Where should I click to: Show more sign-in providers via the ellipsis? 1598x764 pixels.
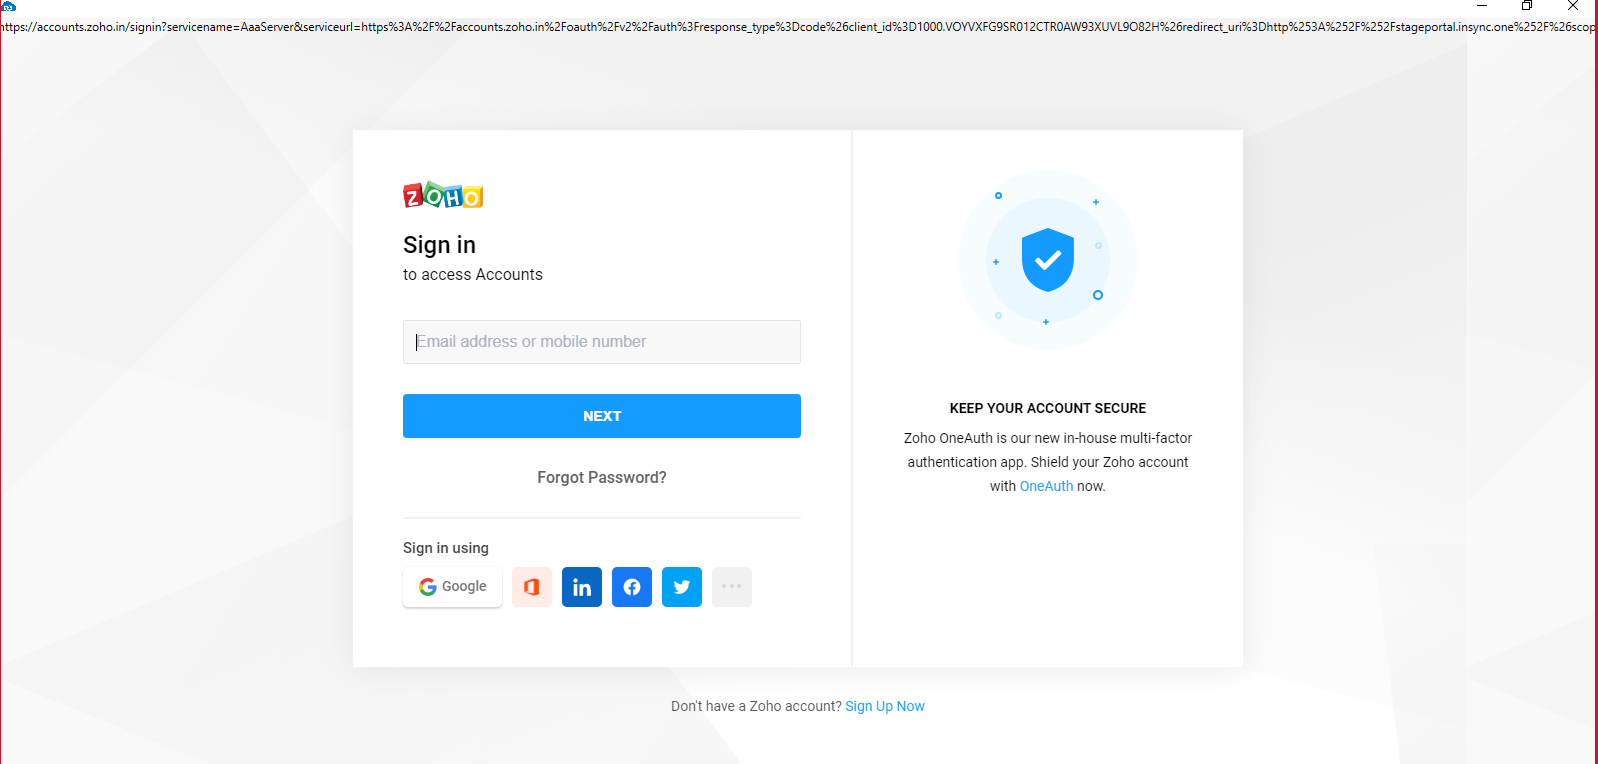(732, 587)
